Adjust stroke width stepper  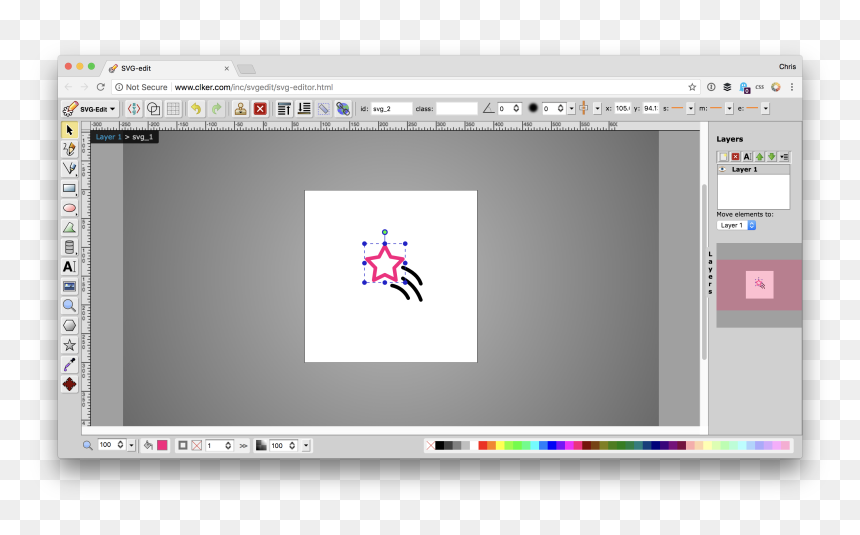(x=228, y=446)
